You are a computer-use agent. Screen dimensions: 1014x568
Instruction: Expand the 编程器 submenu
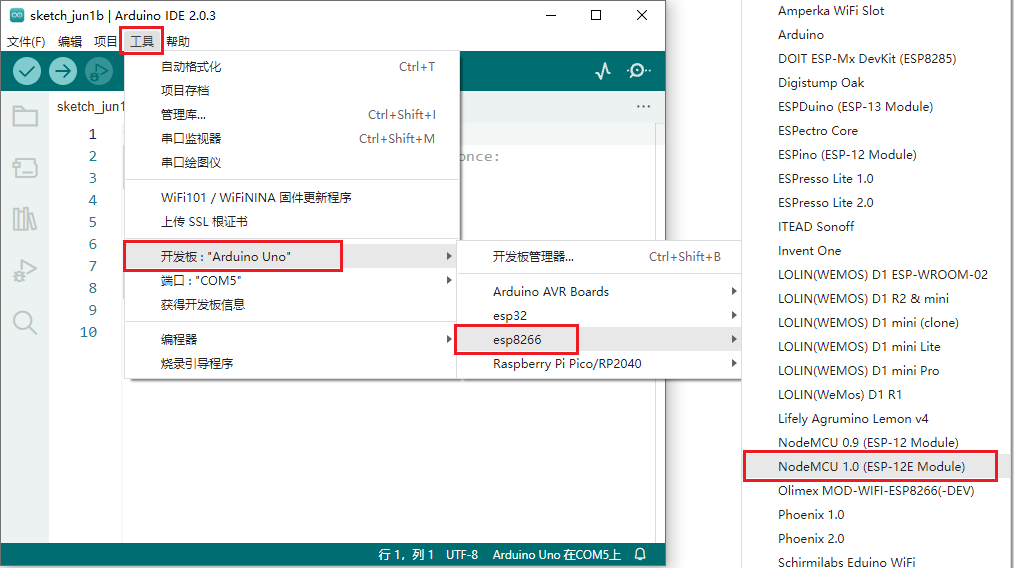pos(291,339)
